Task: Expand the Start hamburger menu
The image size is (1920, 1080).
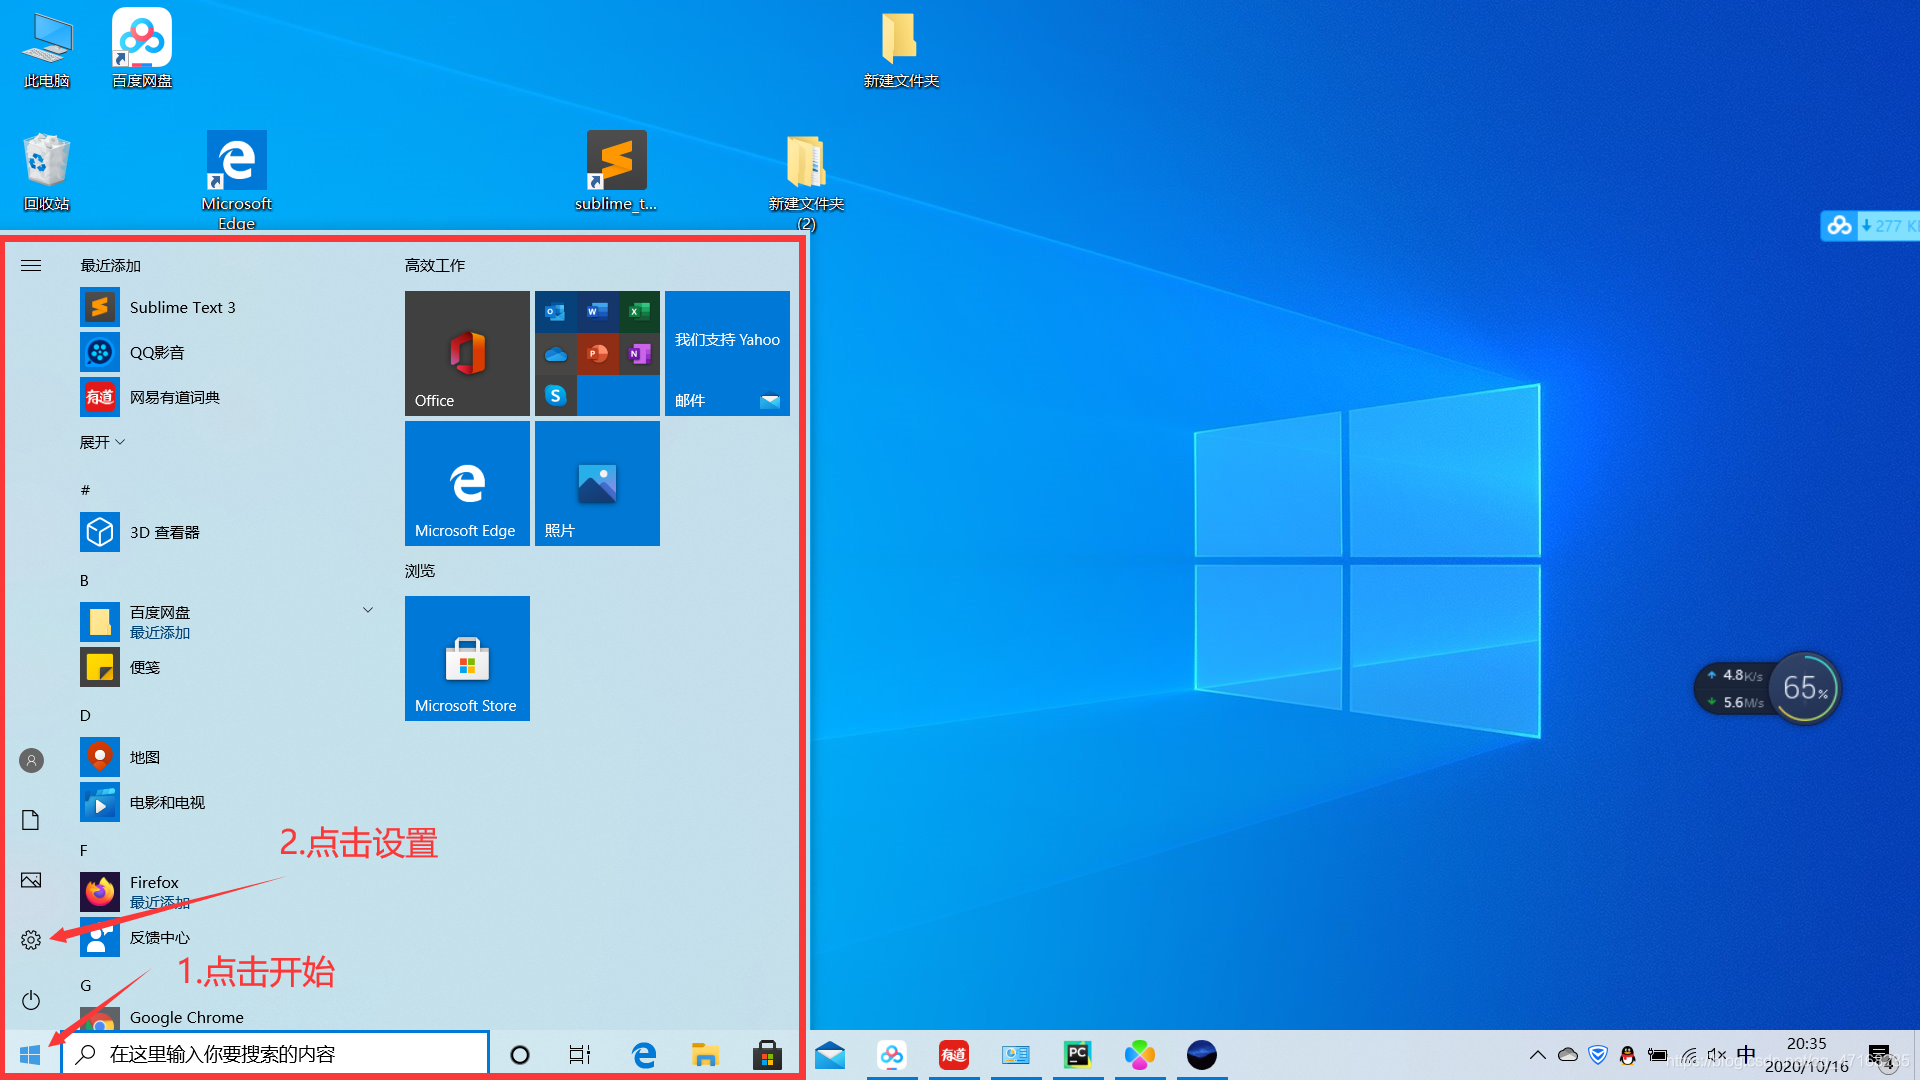Action: click(x=31, y=265)
